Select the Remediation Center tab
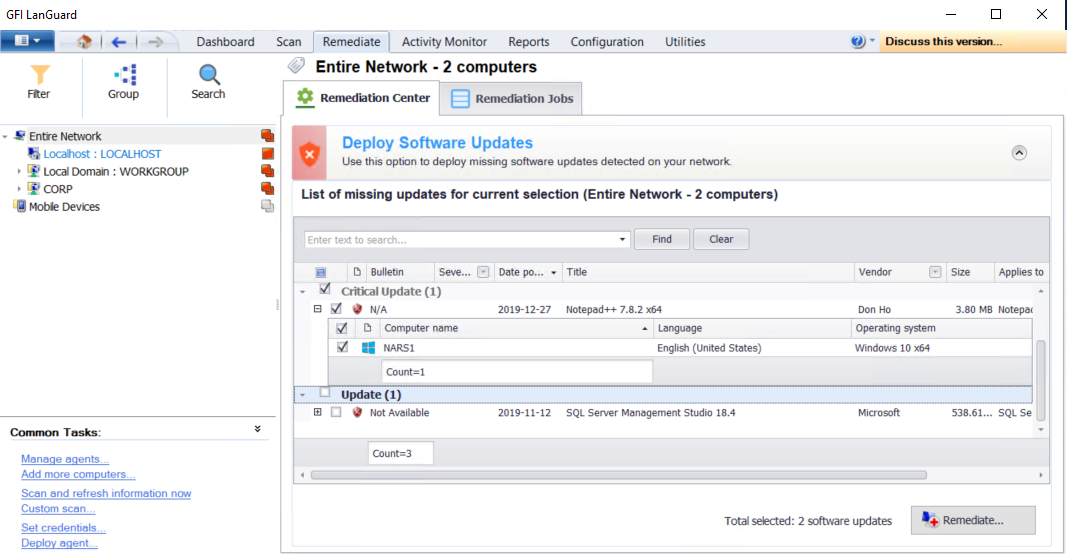This screenshot has width=1067, height=554. (x=362, y=98)
